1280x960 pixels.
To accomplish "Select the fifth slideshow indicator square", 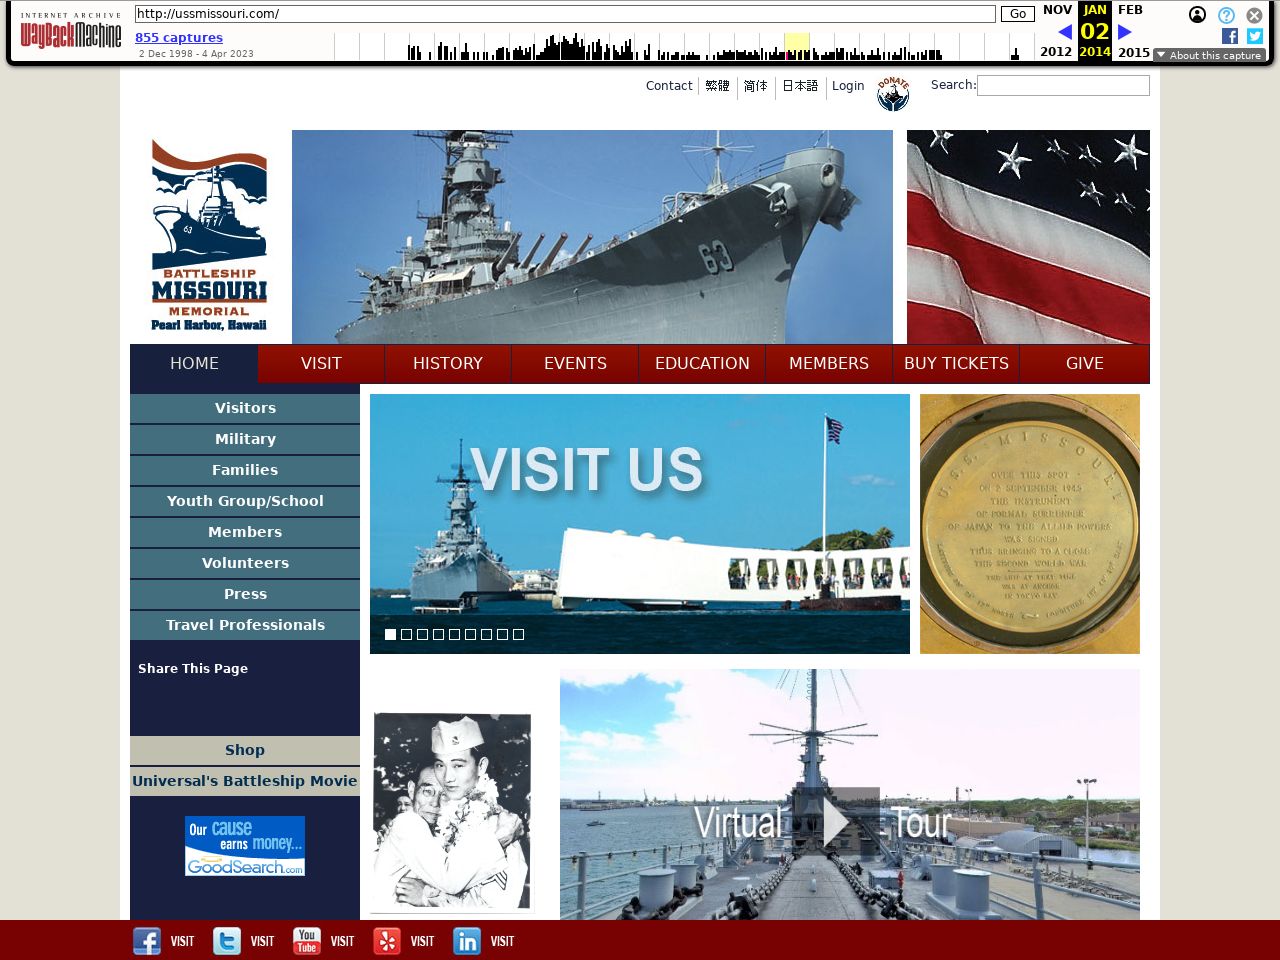I will (454, 634).
